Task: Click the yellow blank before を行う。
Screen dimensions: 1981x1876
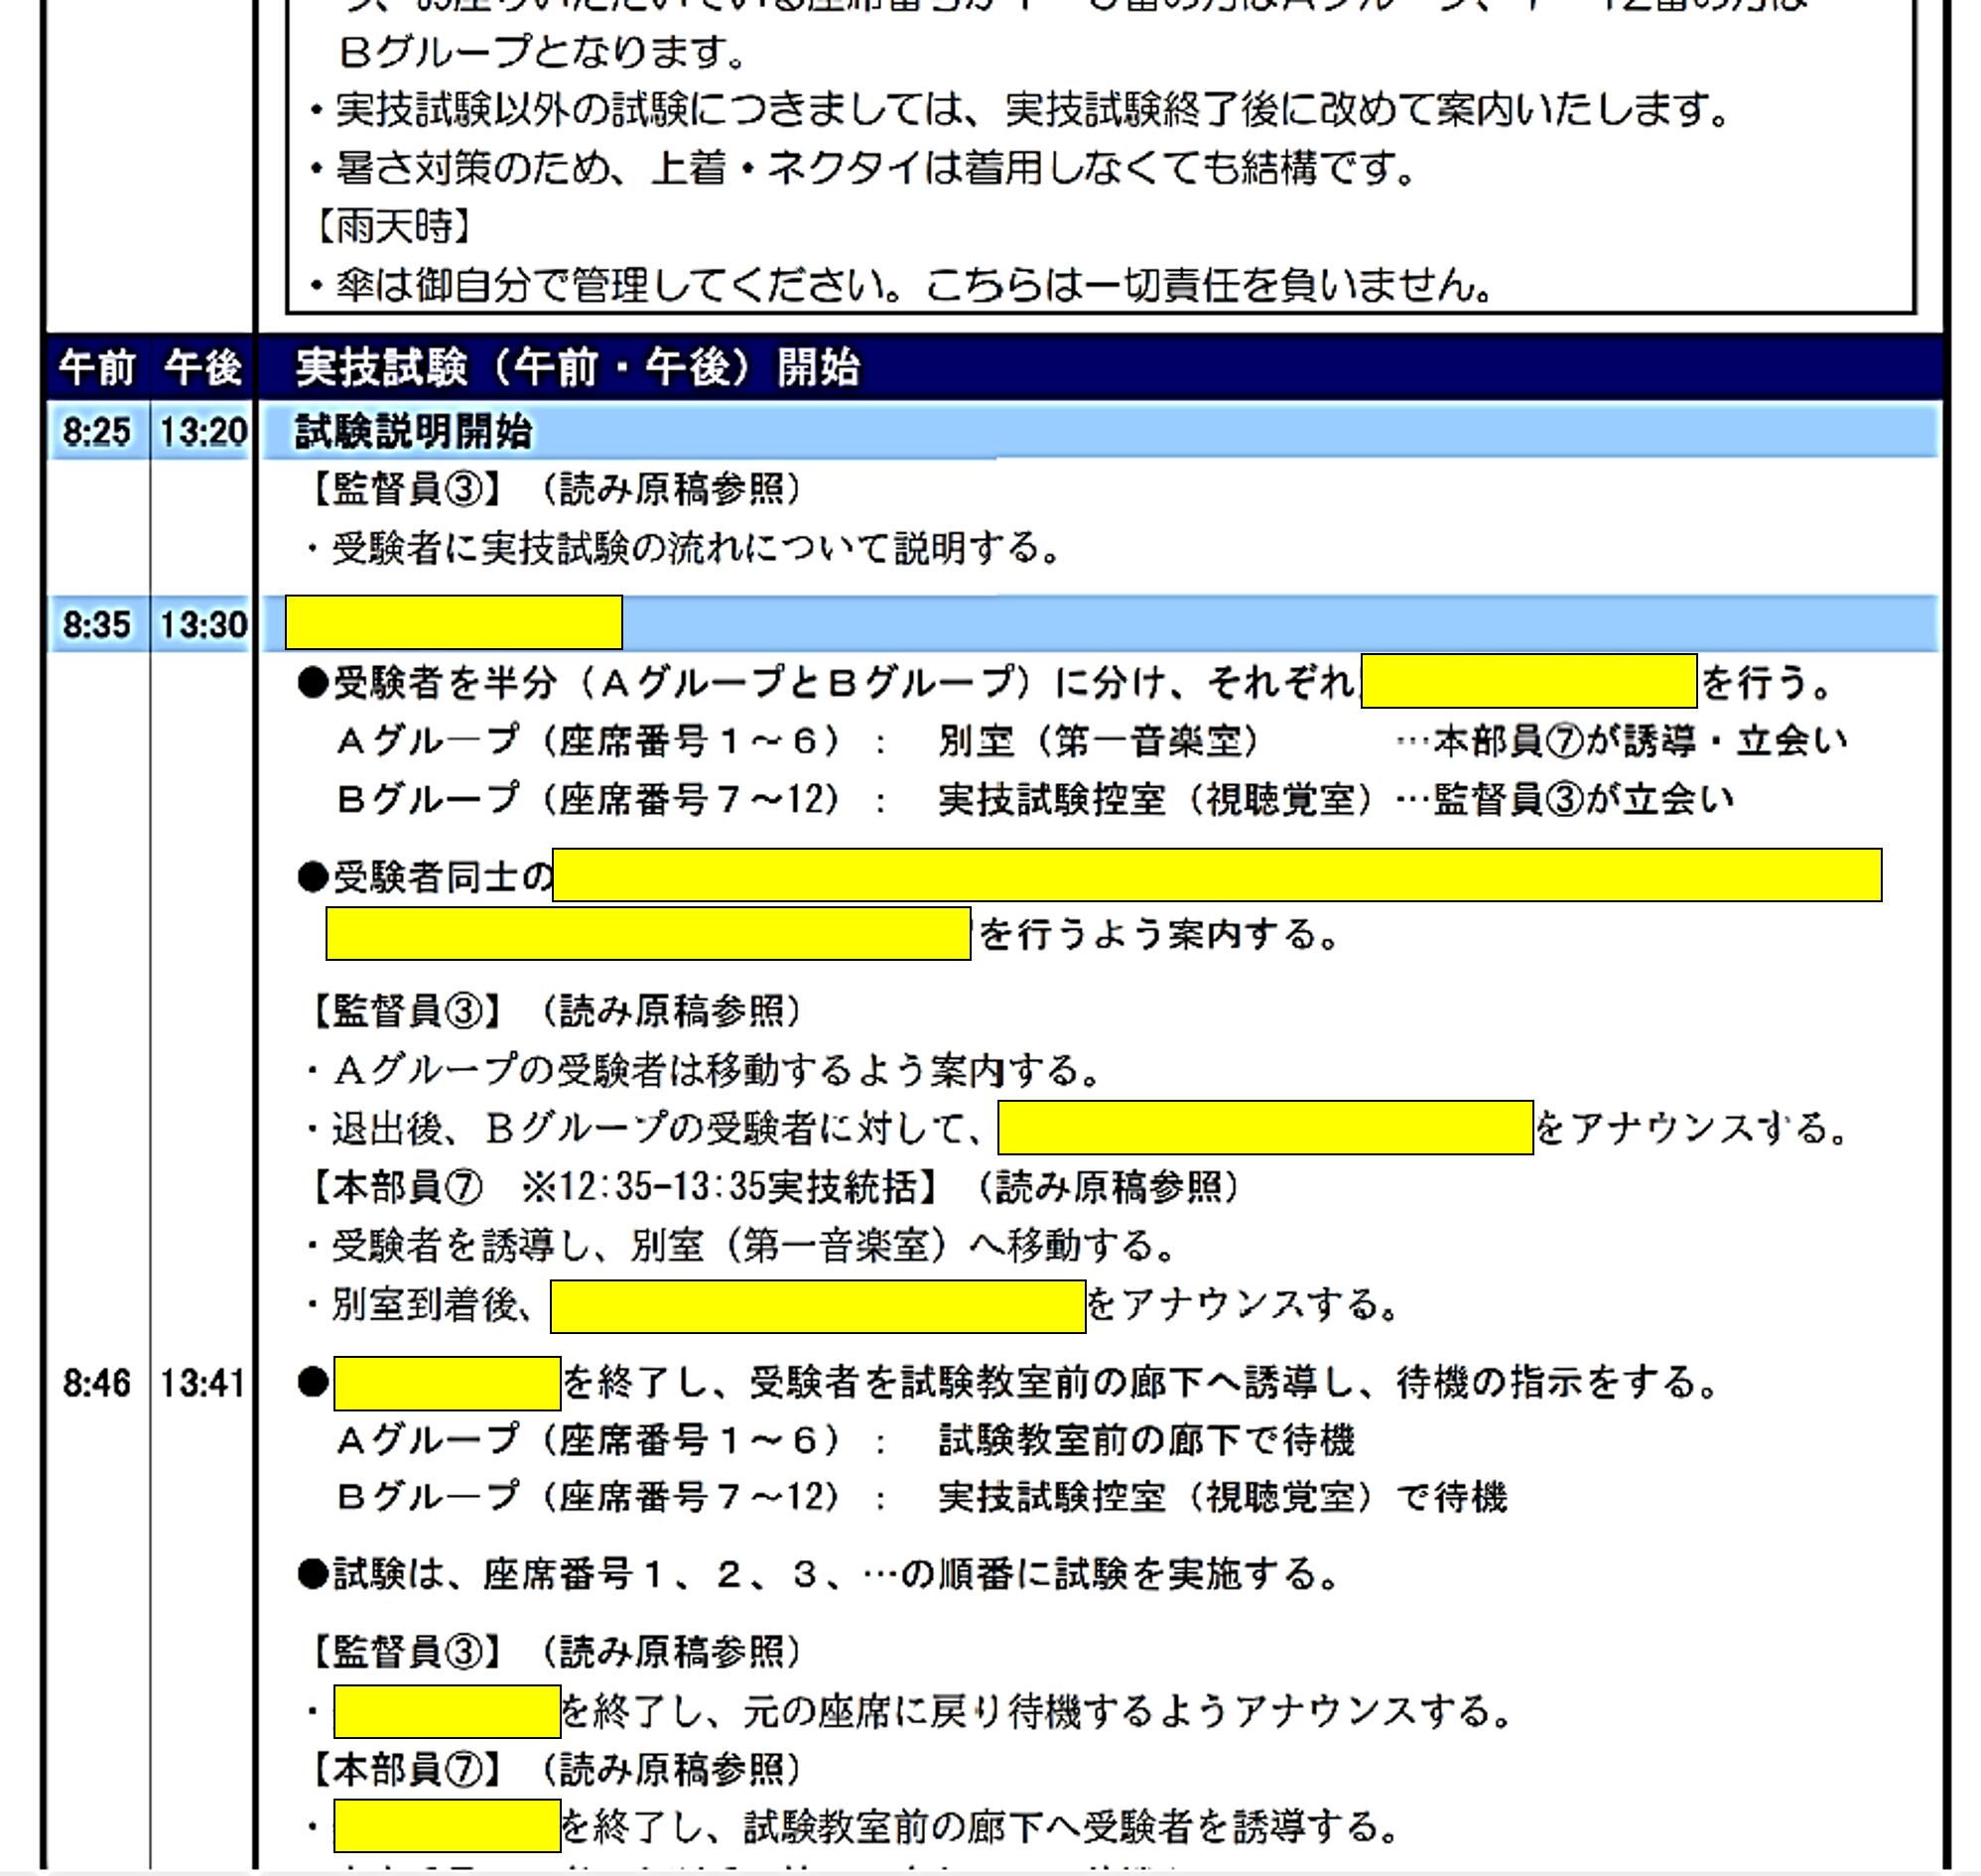Action: (x=1528, y=681)
